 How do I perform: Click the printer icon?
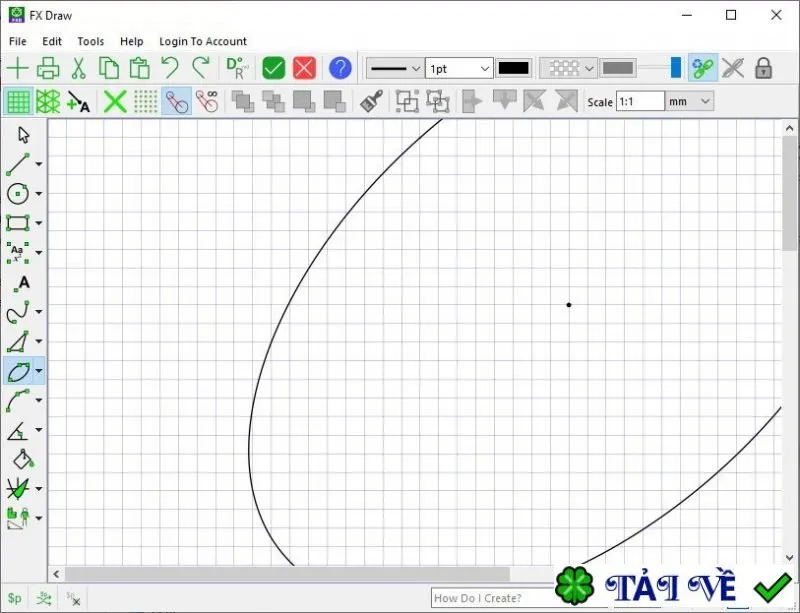[x=48, y=68]
